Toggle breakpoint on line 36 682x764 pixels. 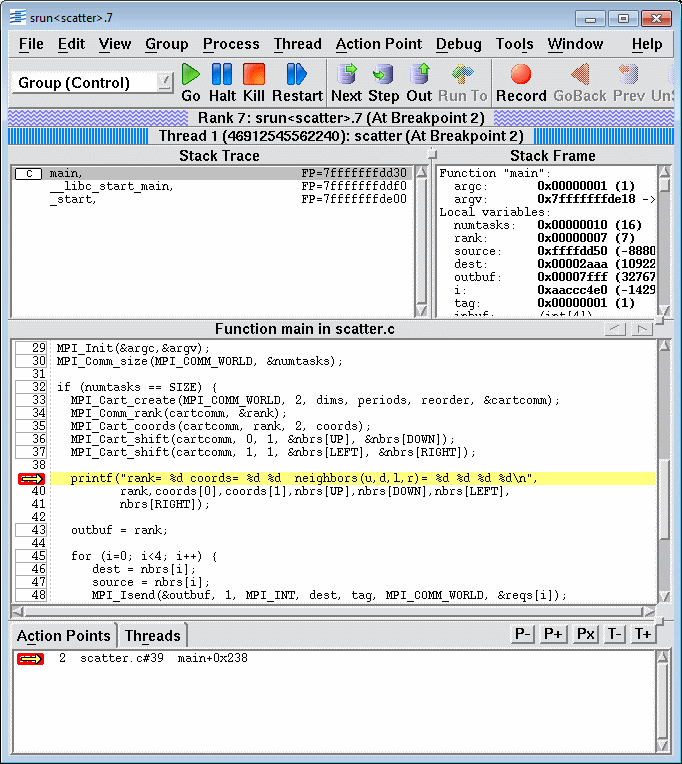(31, 439)
